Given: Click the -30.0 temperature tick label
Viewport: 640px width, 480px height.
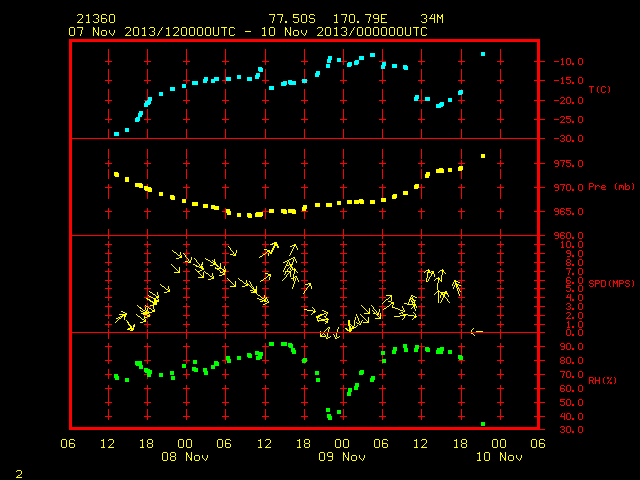Looking at the screenshot, I should point(568,139).
